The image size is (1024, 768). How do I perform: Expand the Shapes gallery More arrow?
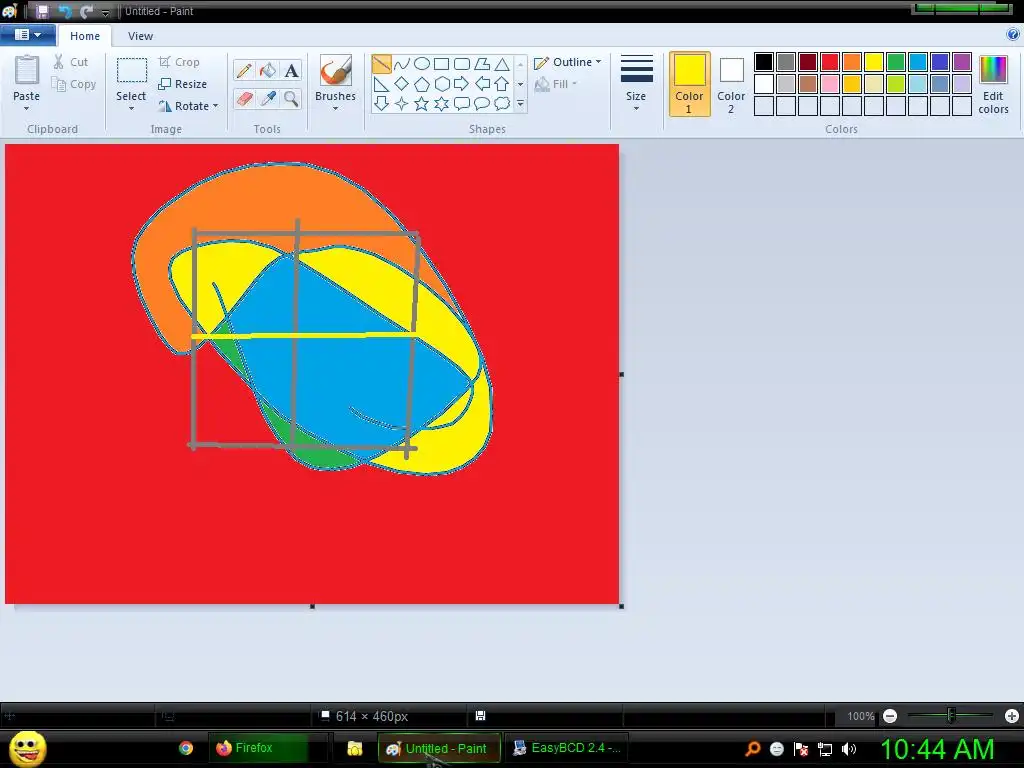coord(520,103)
